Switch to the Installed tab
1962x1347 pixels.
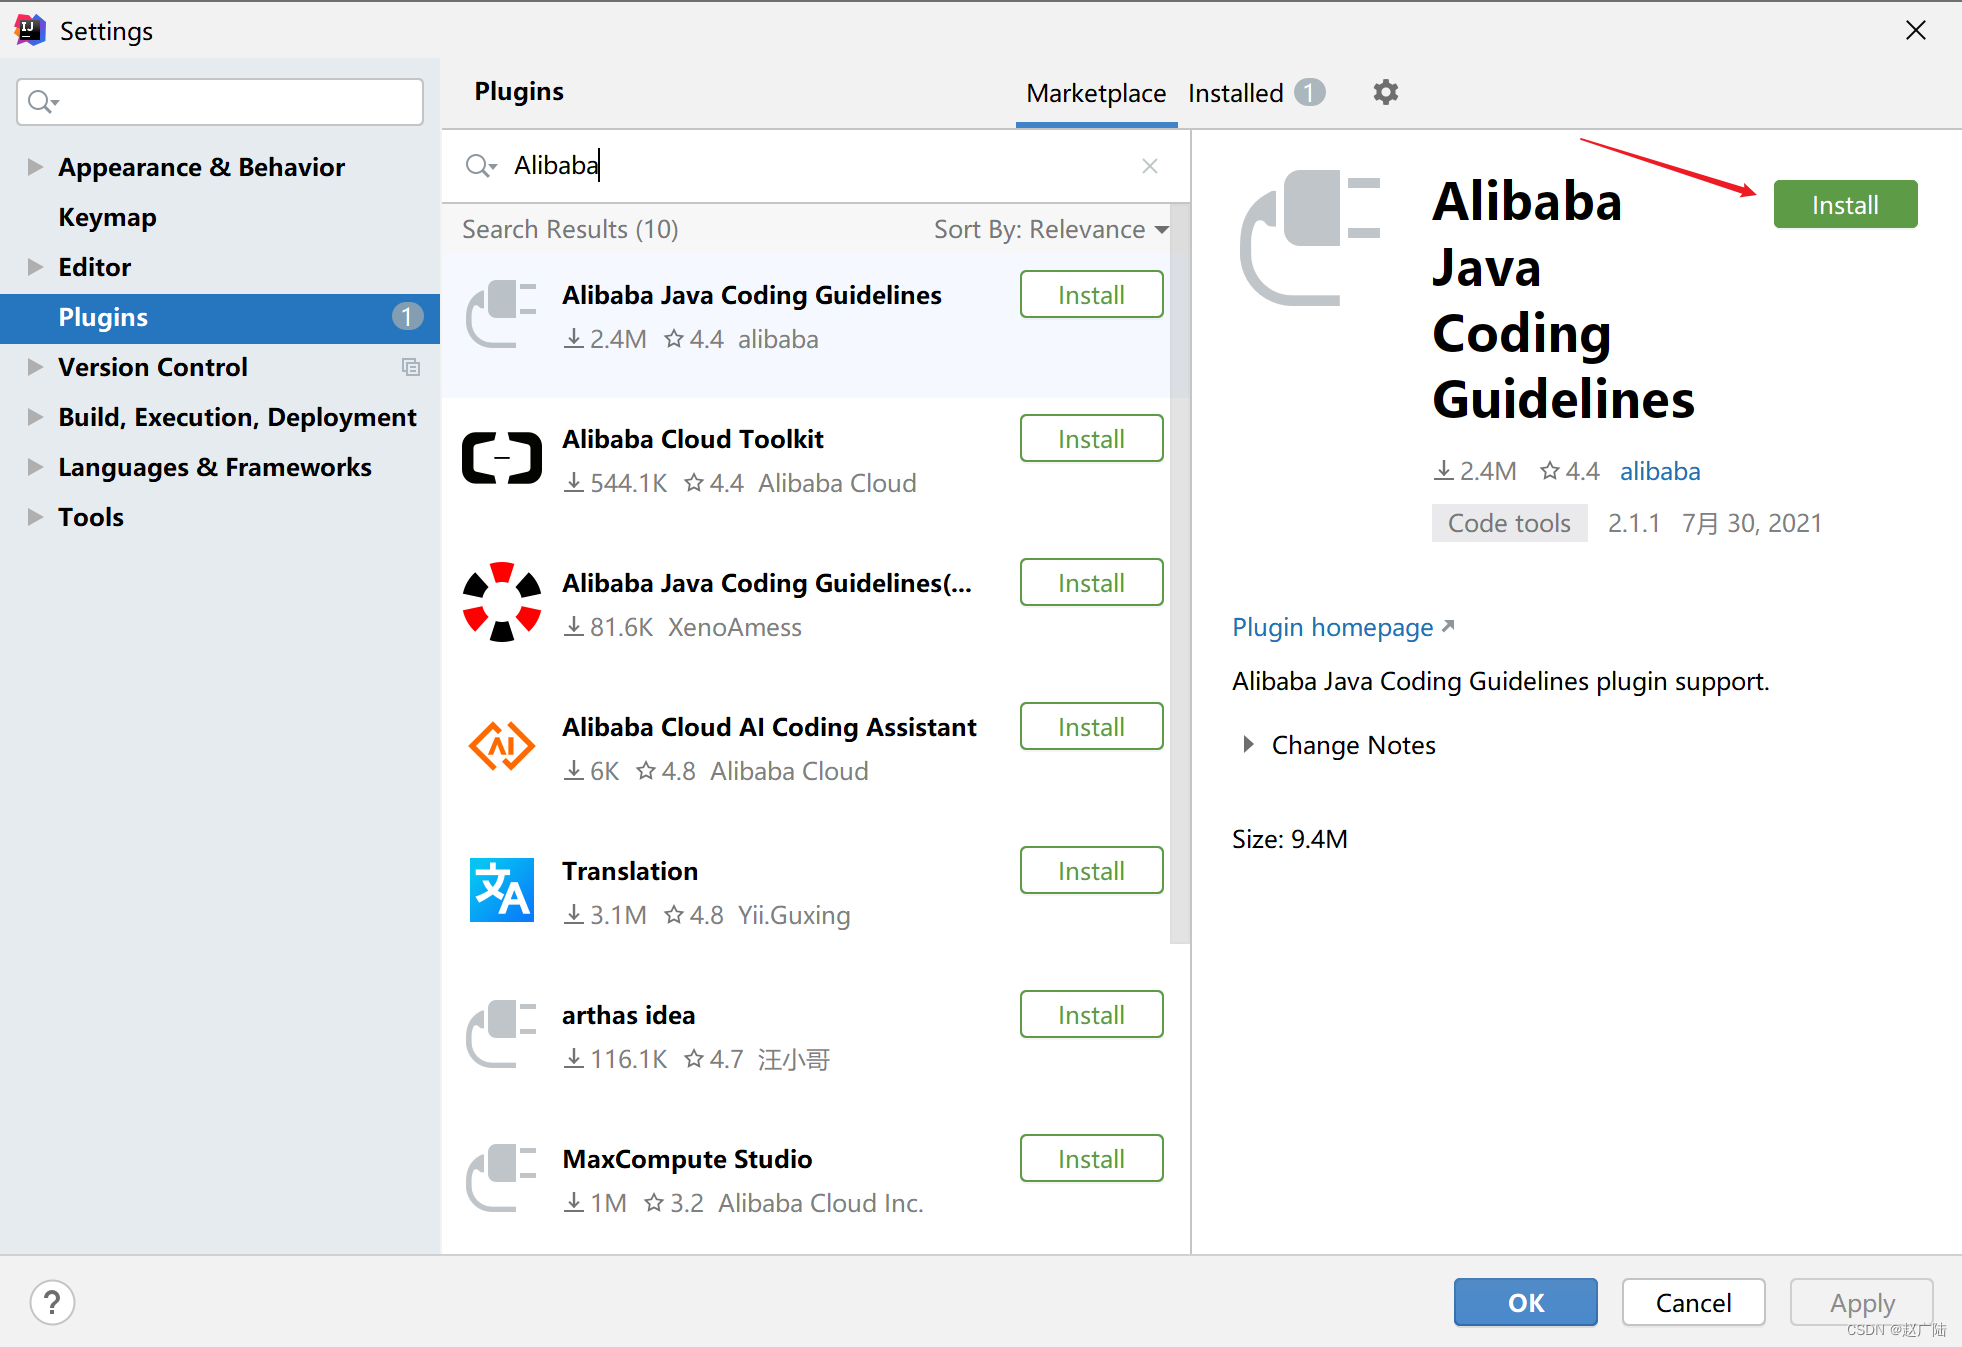coord(1236,93)
